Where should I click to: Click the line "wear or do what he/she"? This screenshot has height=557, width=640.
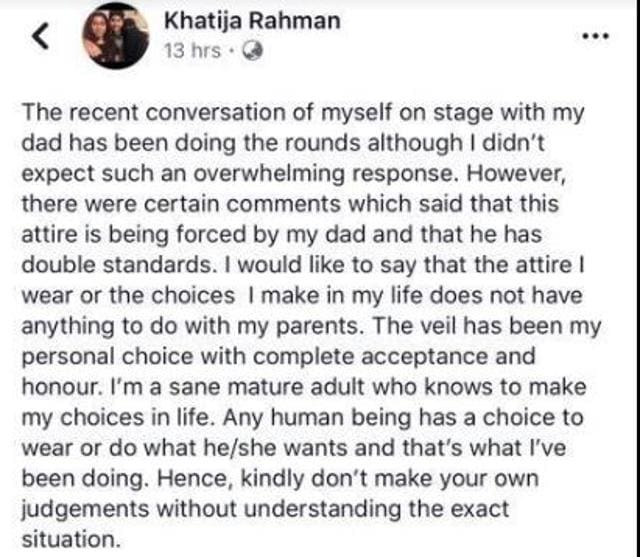point(293,448)
